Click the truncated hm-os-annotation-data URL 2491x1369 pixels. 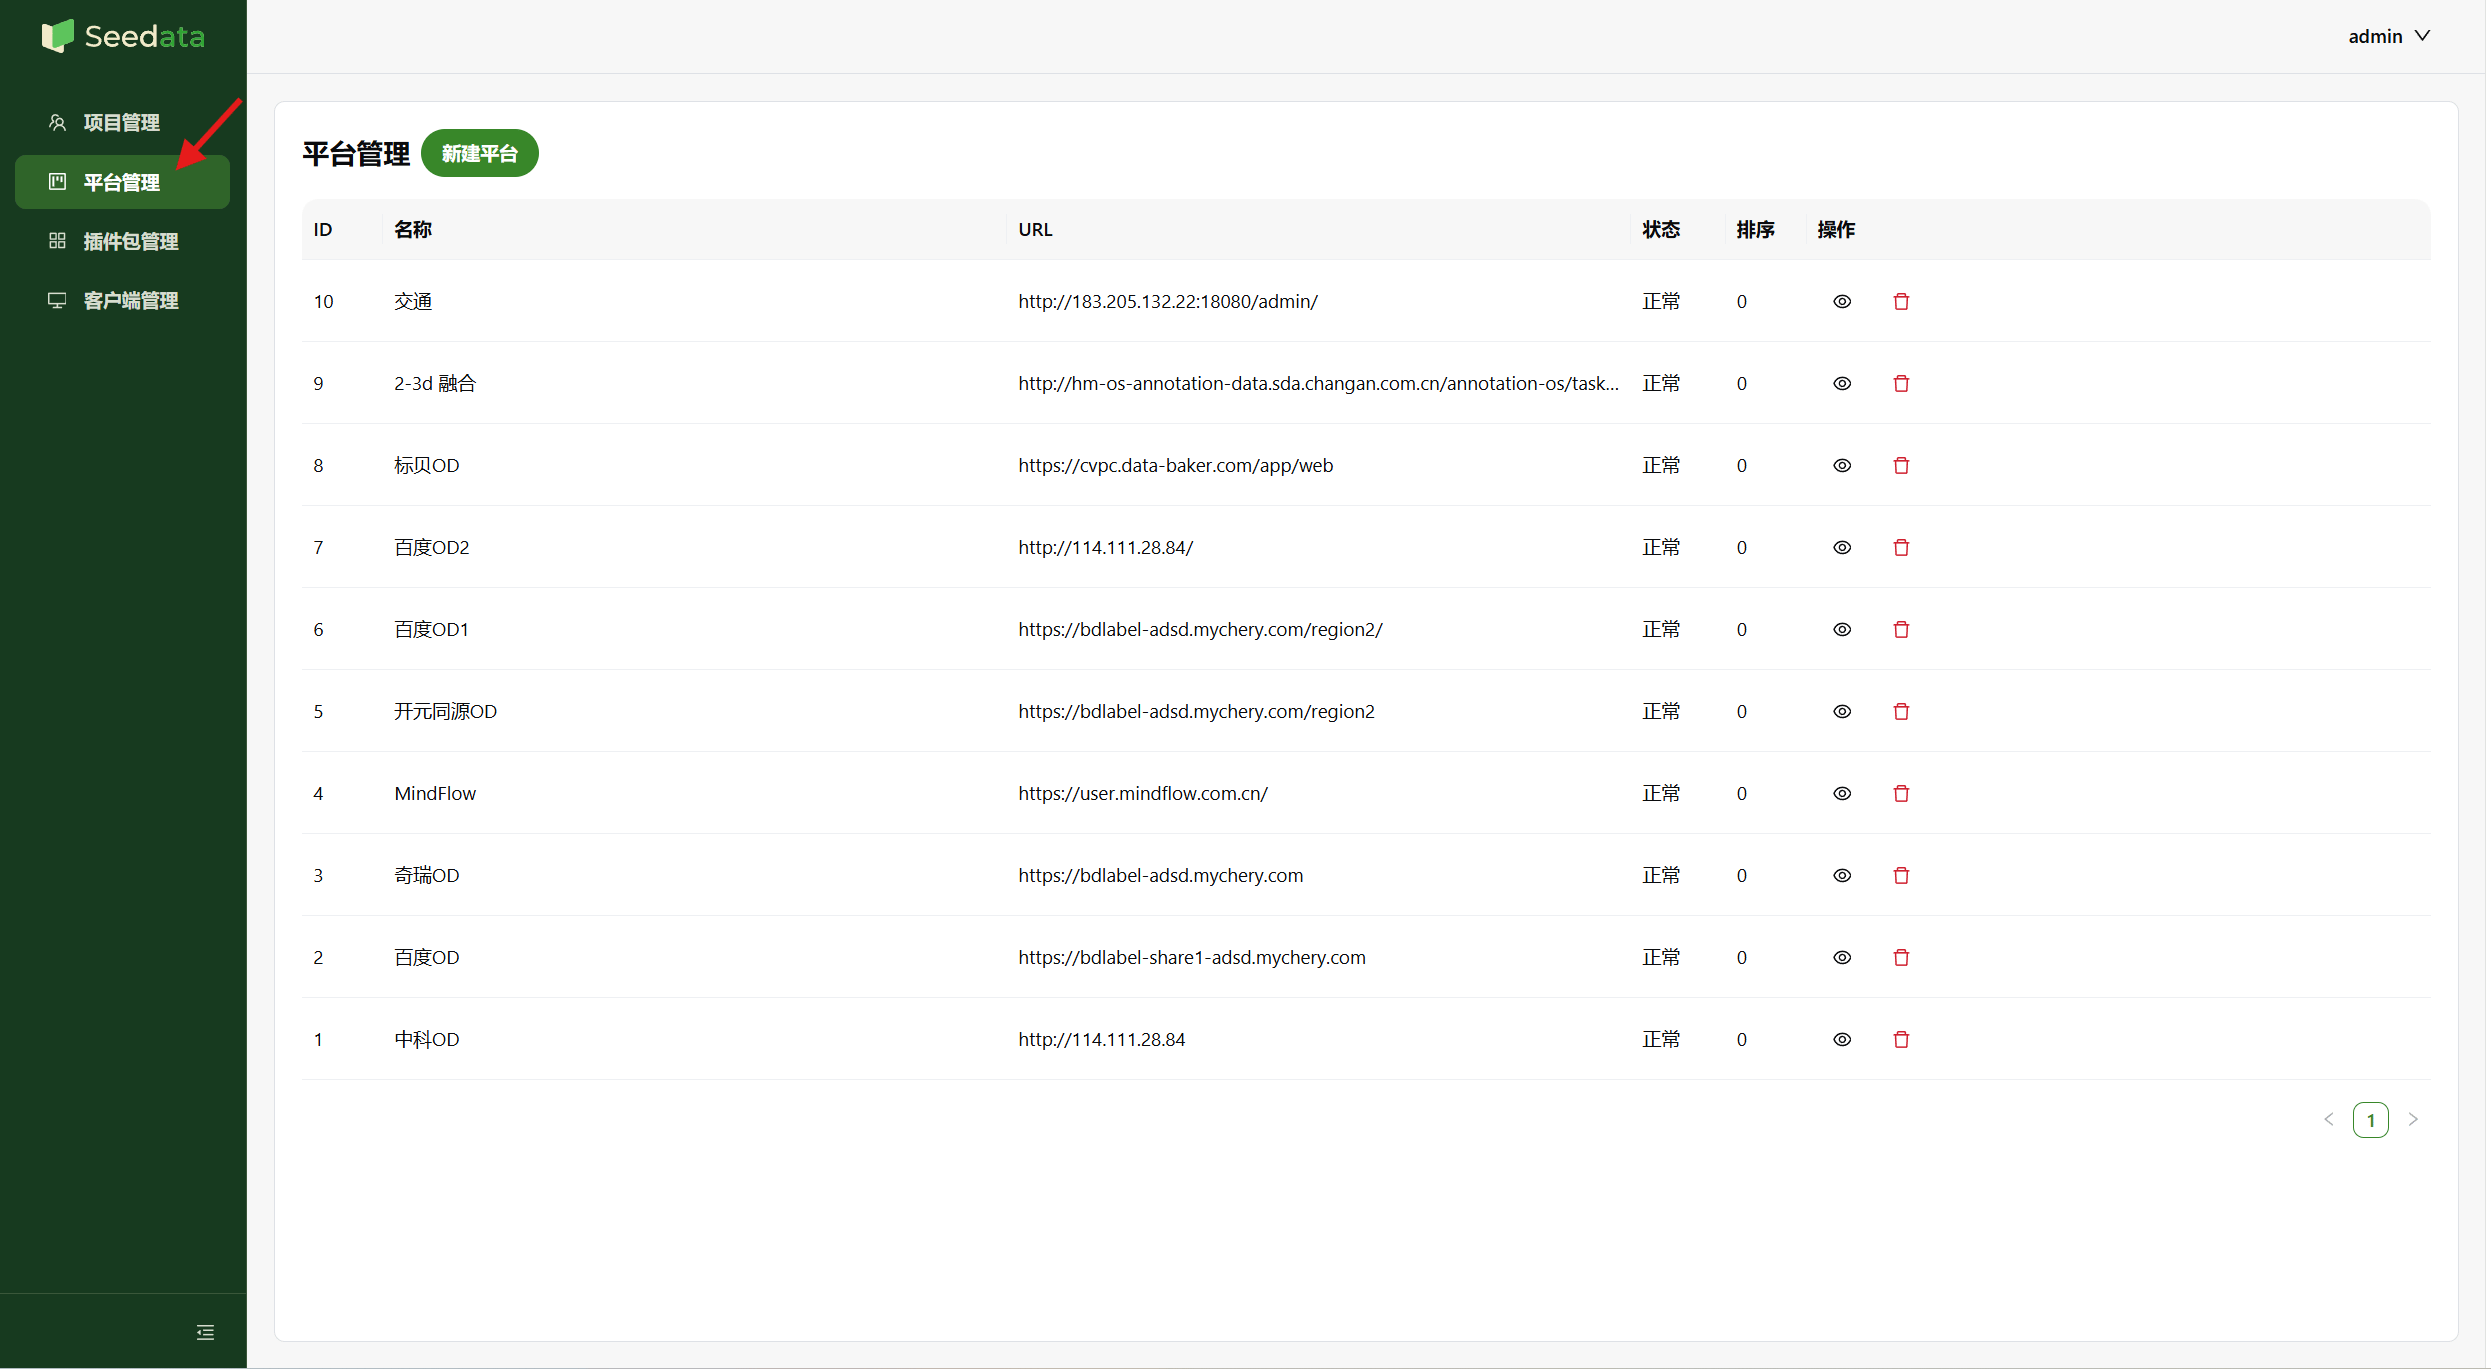point(1318,383)
